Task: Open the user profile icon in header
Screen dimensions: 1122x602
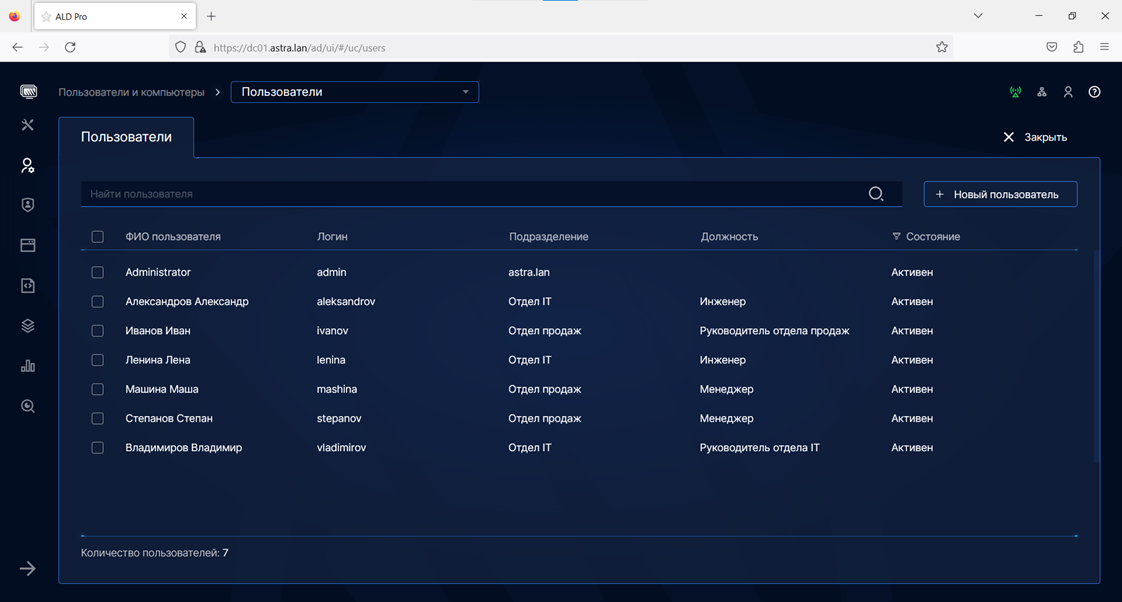Action: point(1068,92)
